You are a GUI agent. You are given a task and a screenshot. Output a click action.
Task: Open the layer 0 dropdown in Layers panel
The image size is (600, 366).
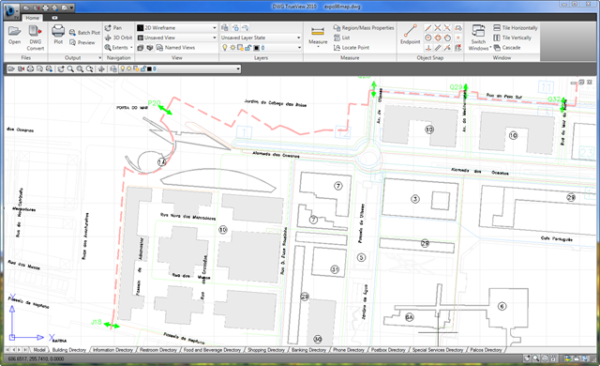pos(299,47)
